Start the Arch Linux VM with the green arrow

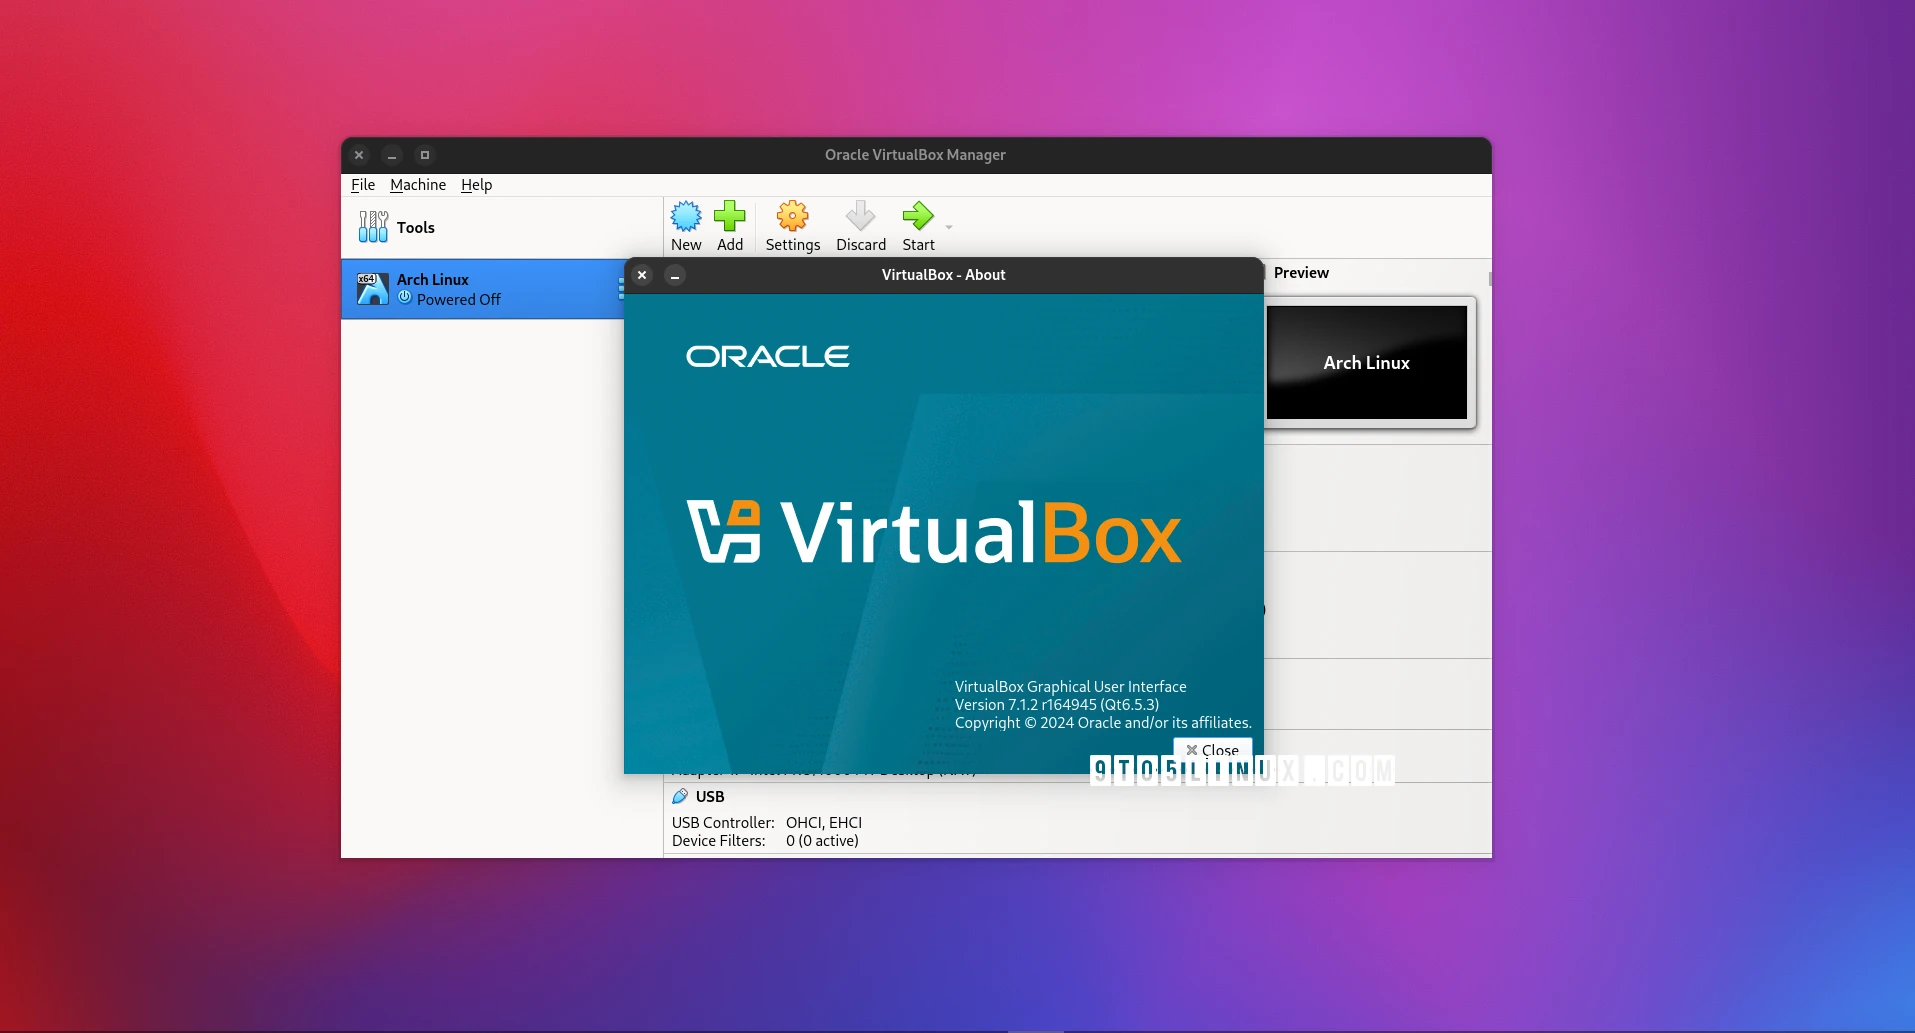(916, 215)
